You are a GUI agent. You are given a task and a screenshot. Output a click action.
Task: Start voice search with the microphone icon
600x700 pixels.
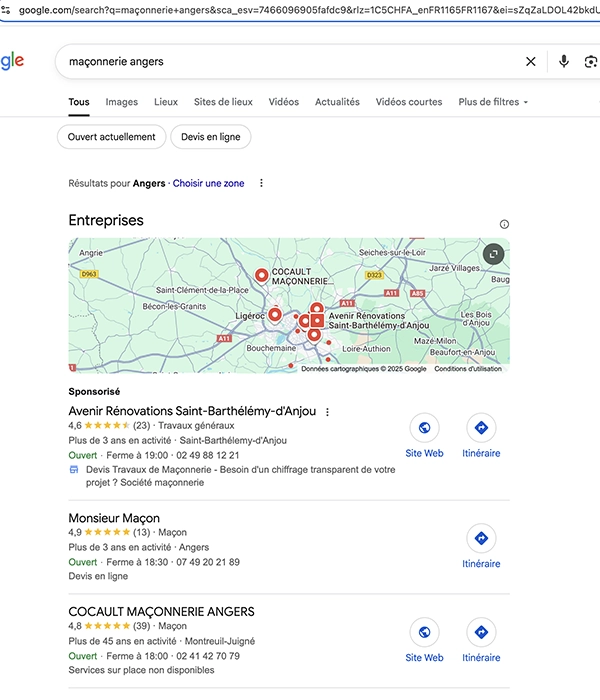click(x=564, y=62)
